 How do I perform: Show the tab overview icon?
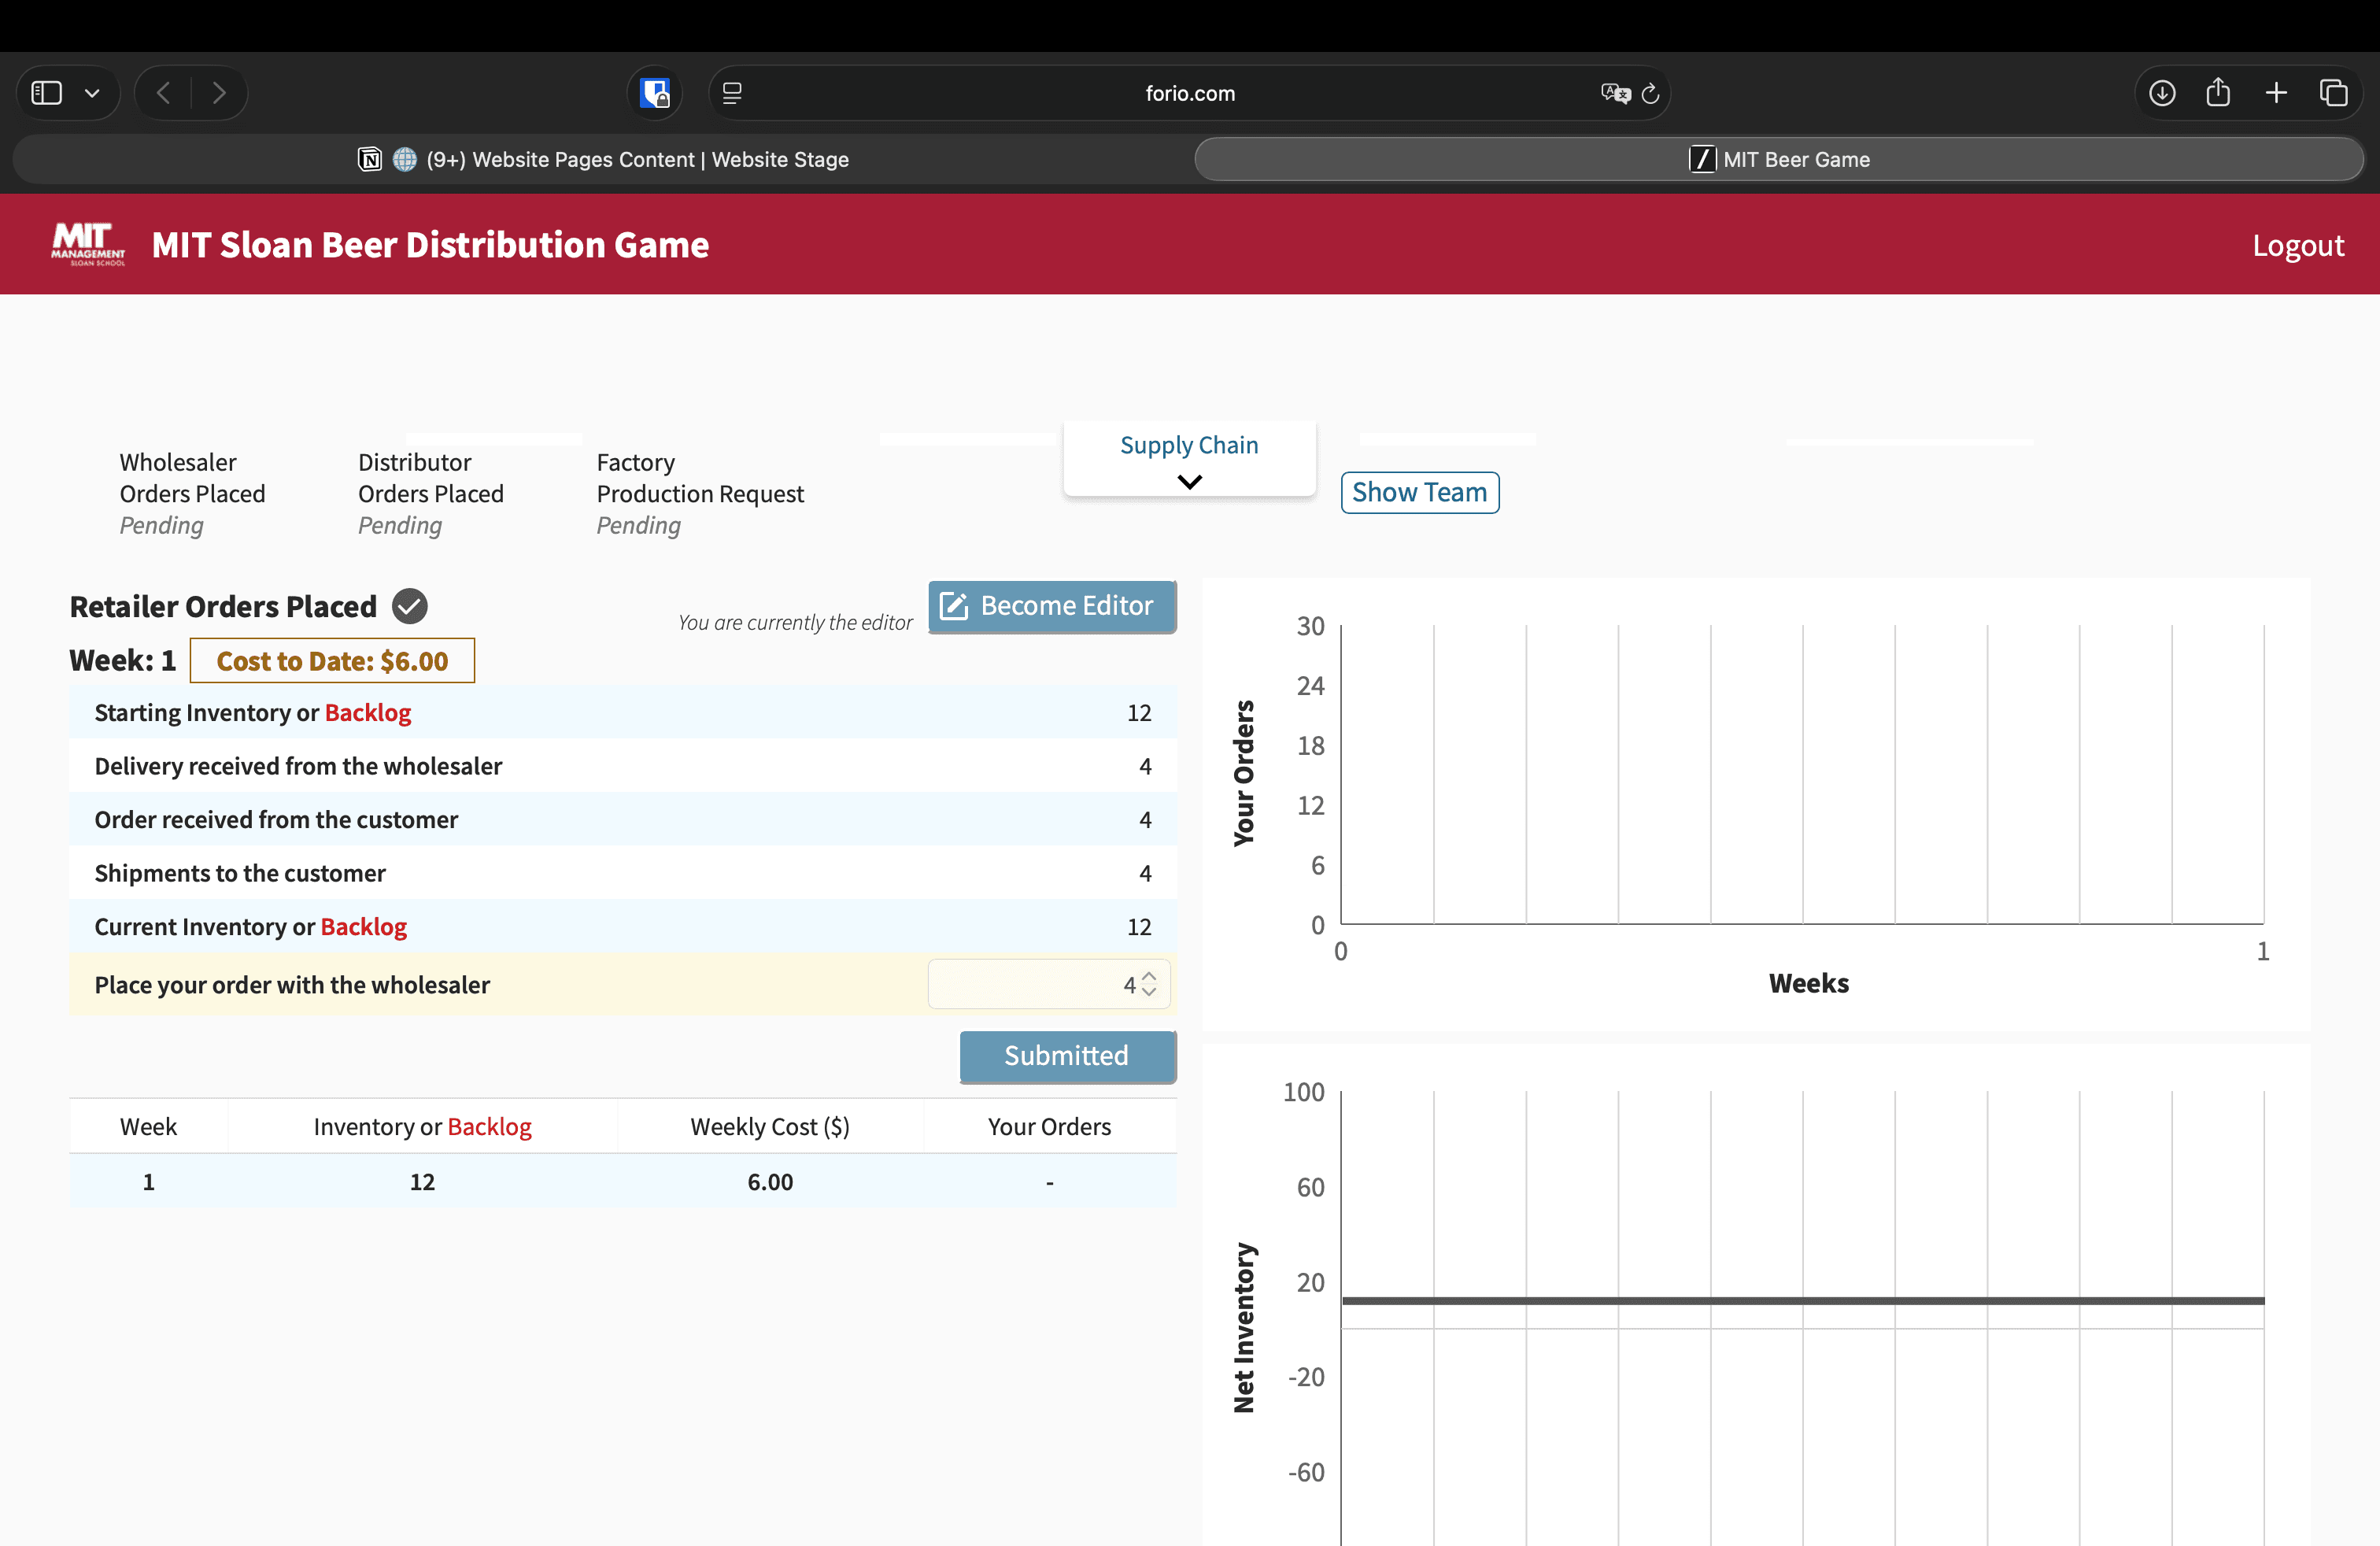click(x=2333, y=93)
